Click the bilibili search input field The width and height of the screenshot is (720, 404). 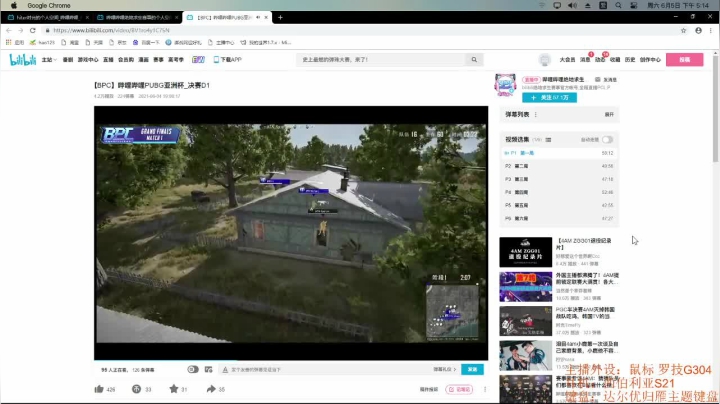pyautogui.click(x=382, y=60)
